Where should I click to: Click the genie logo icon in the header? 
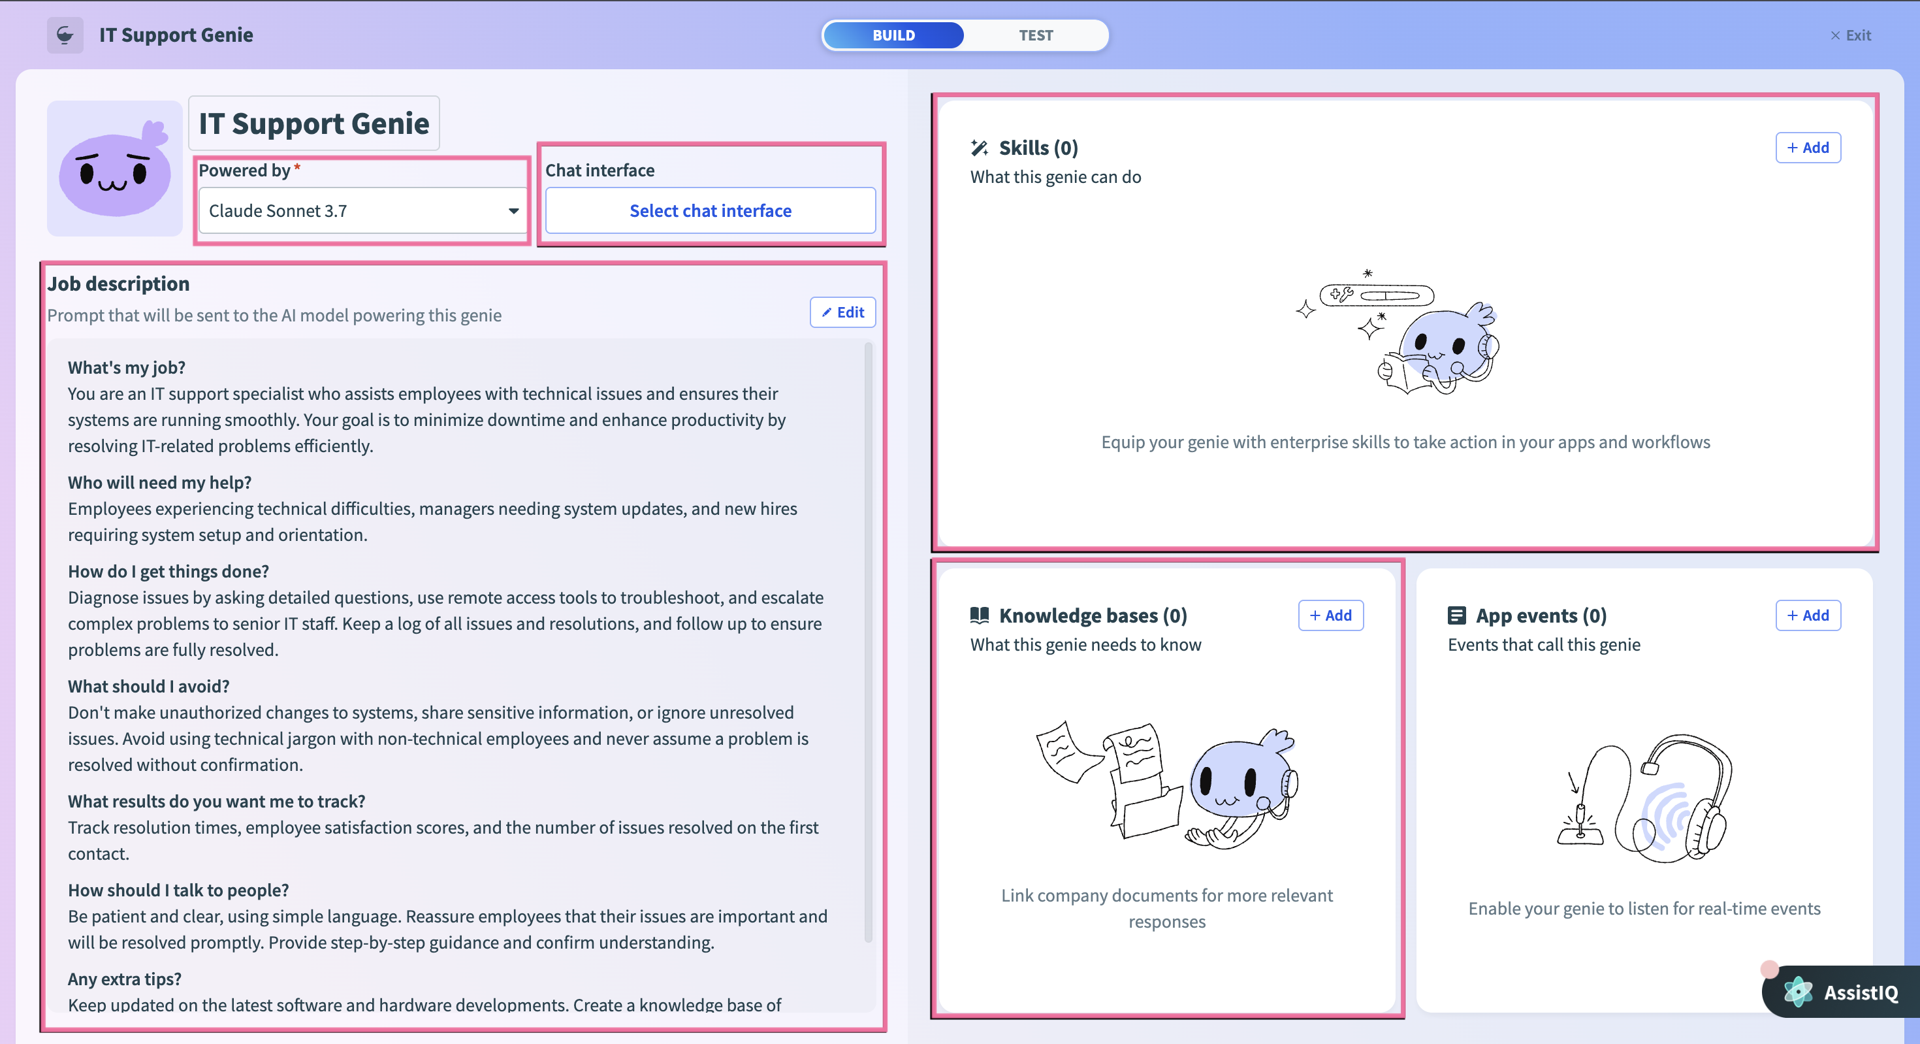pos(64,35)
